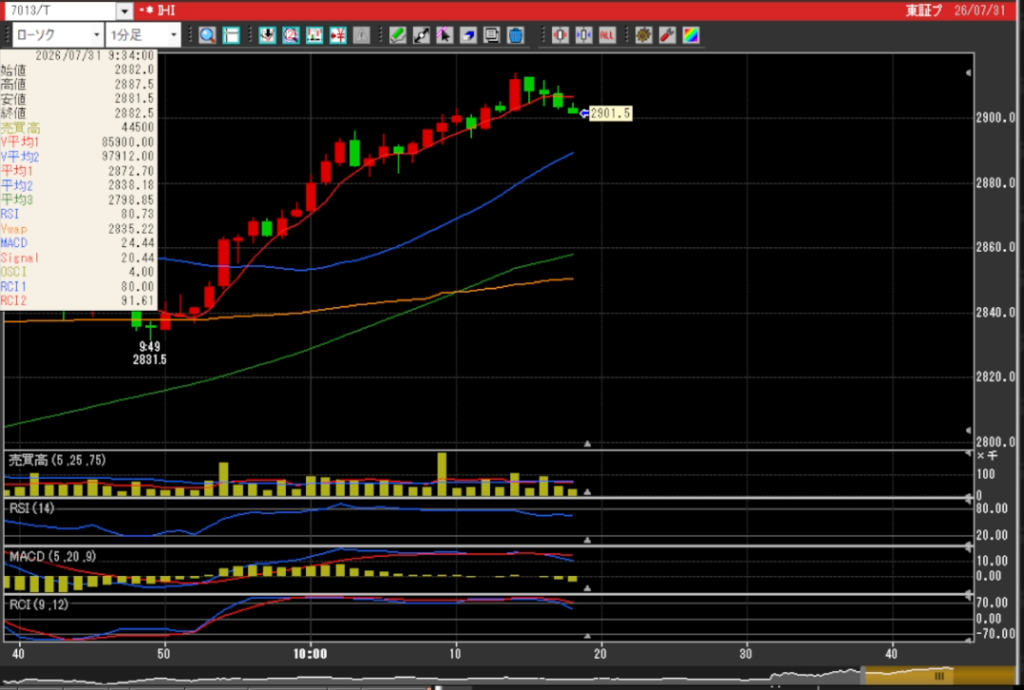Image resolution: width=1024 pixels, height=690 pixels.
Task: Click the 9:49 2831.5 low marker
Action: 150,353
